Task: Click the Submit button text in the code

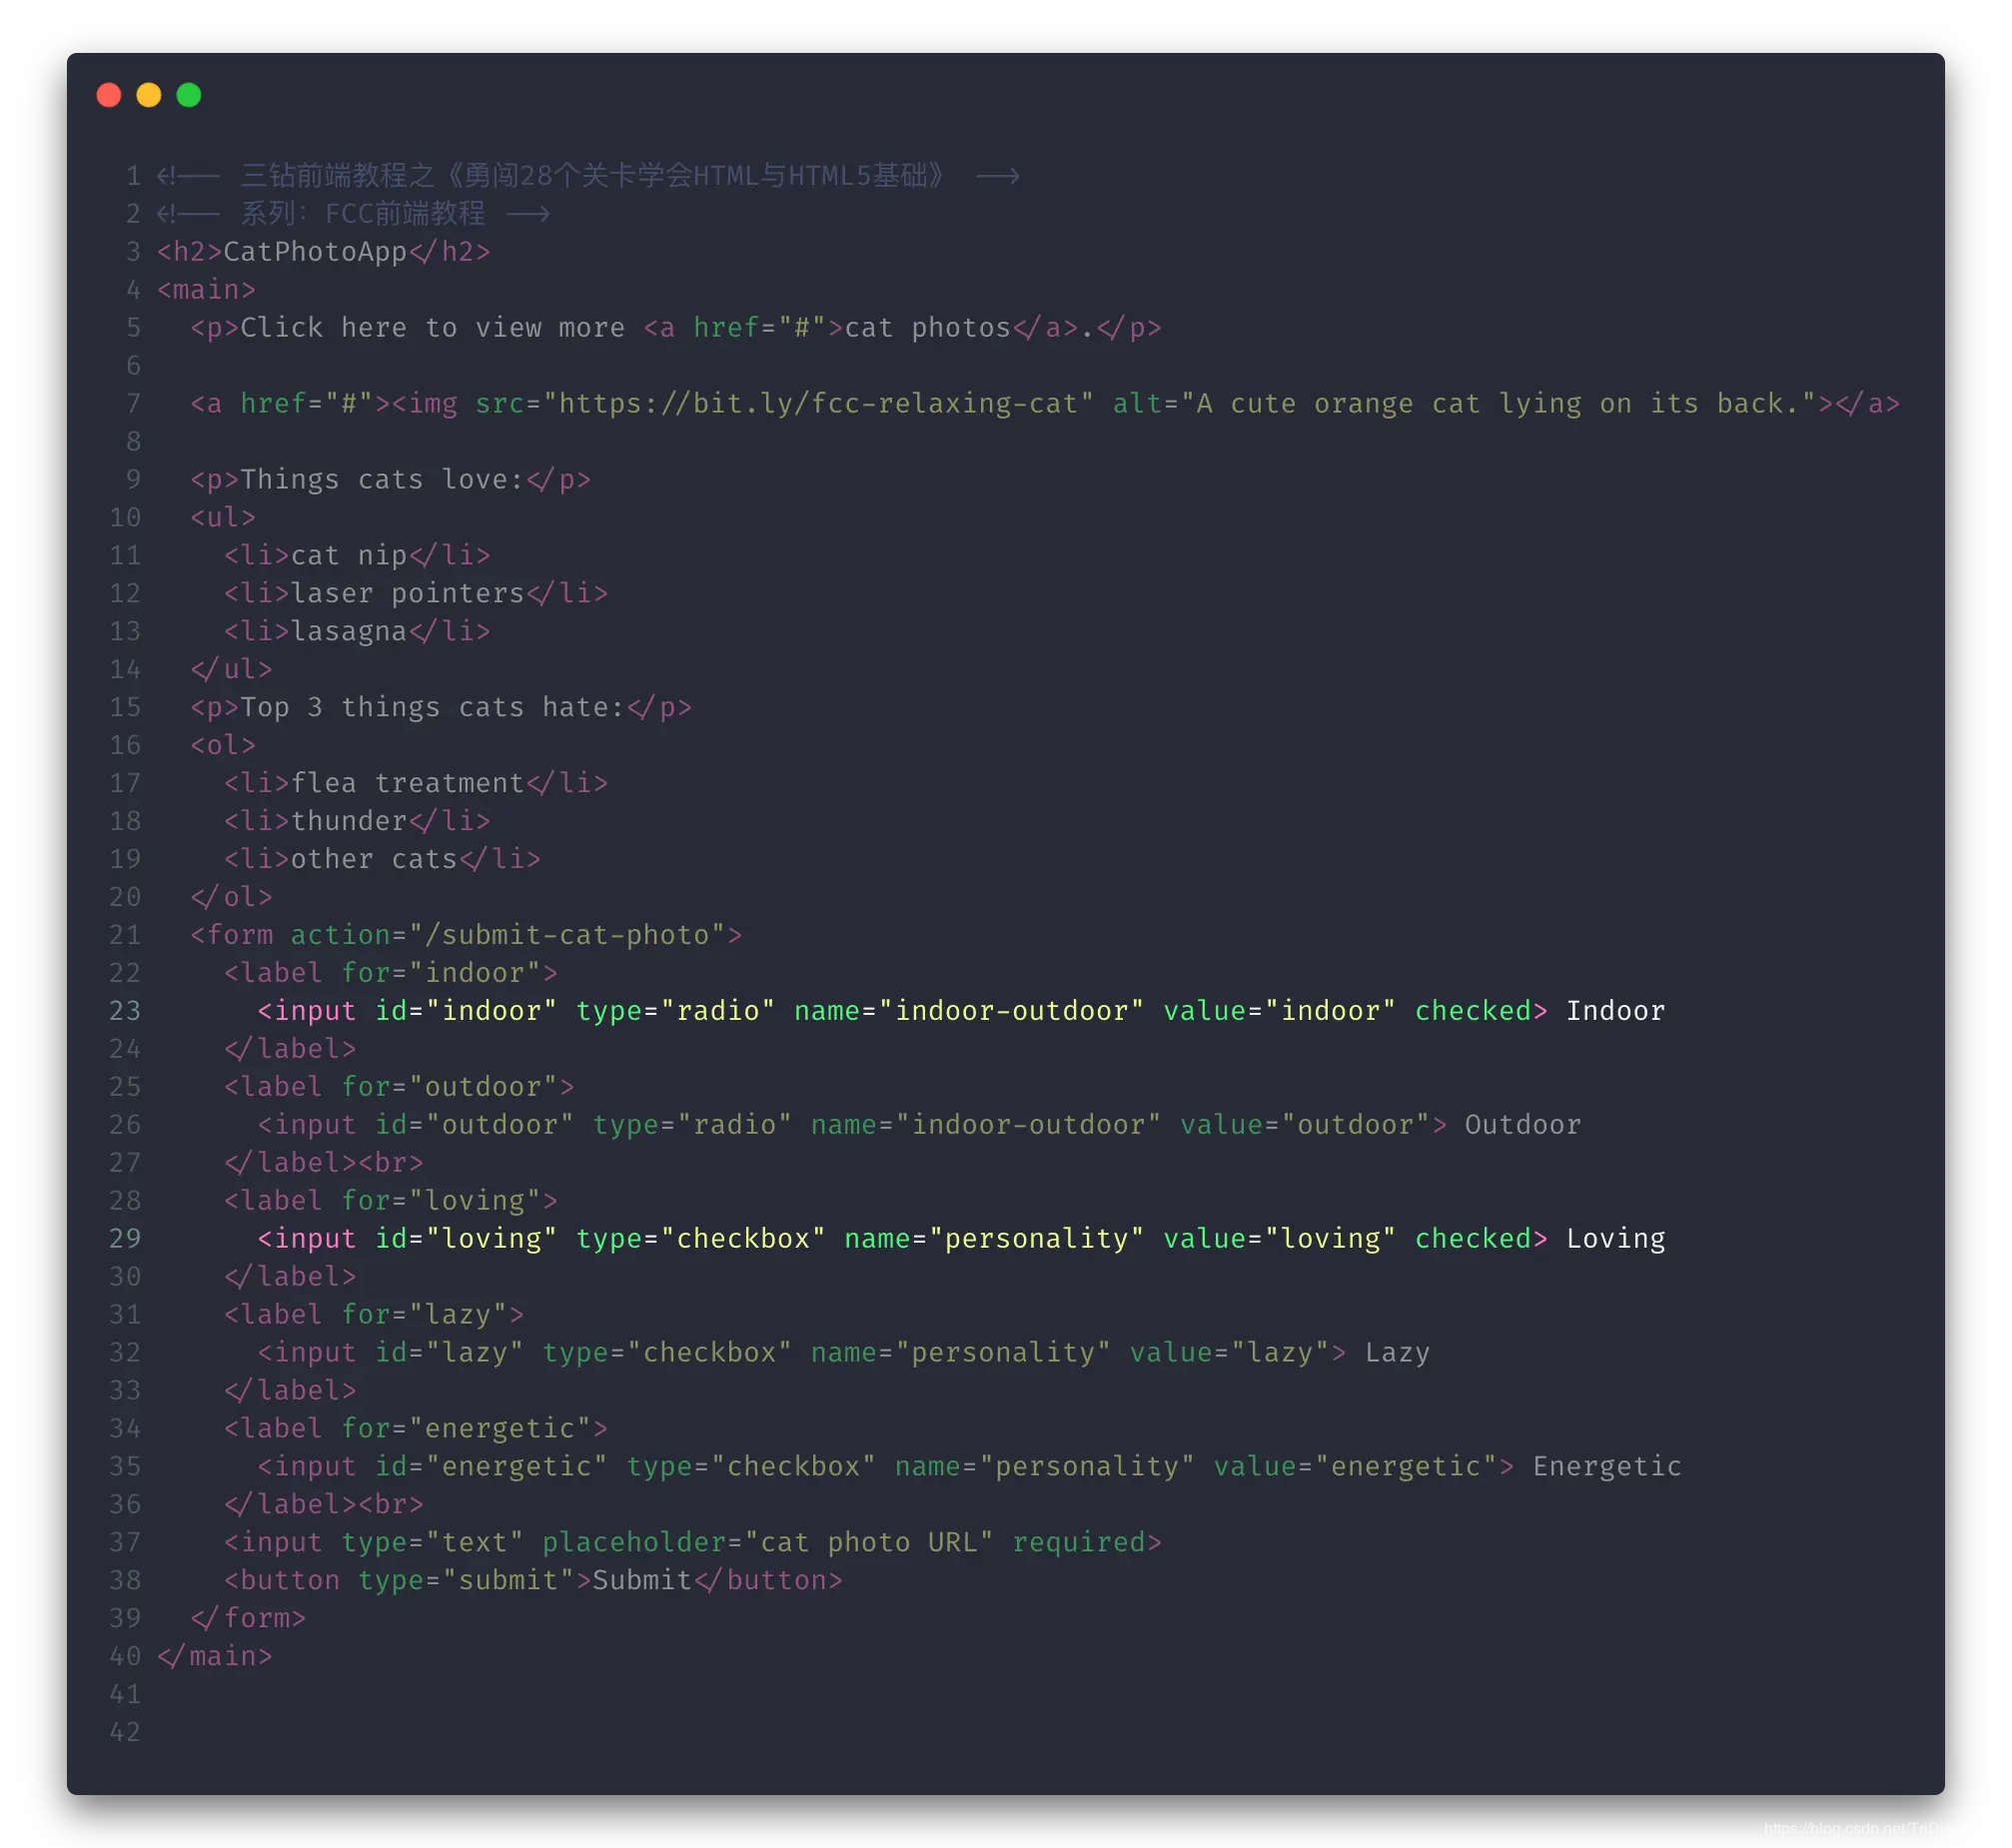Action: tap(641, 1580)
